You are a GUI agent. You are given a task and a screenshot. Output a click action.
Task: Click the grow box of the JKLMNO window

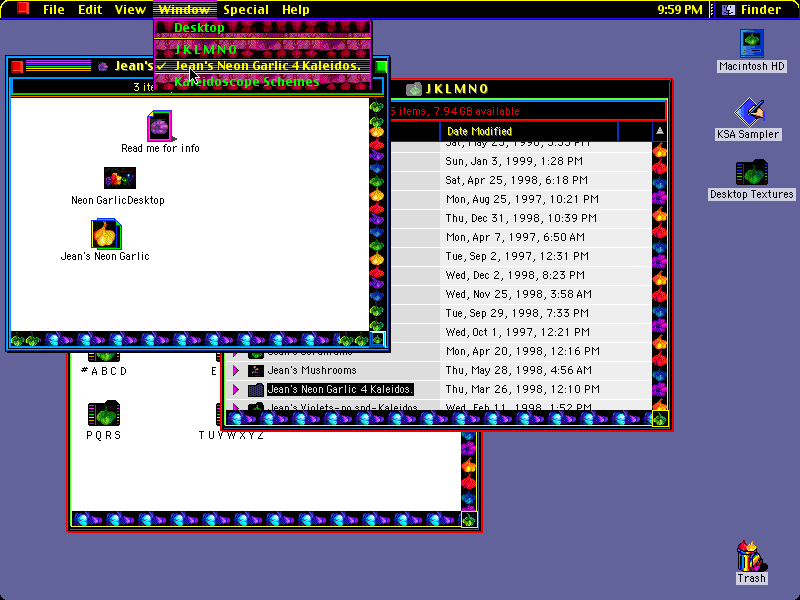pyautogui.click(x=660, y=419)
